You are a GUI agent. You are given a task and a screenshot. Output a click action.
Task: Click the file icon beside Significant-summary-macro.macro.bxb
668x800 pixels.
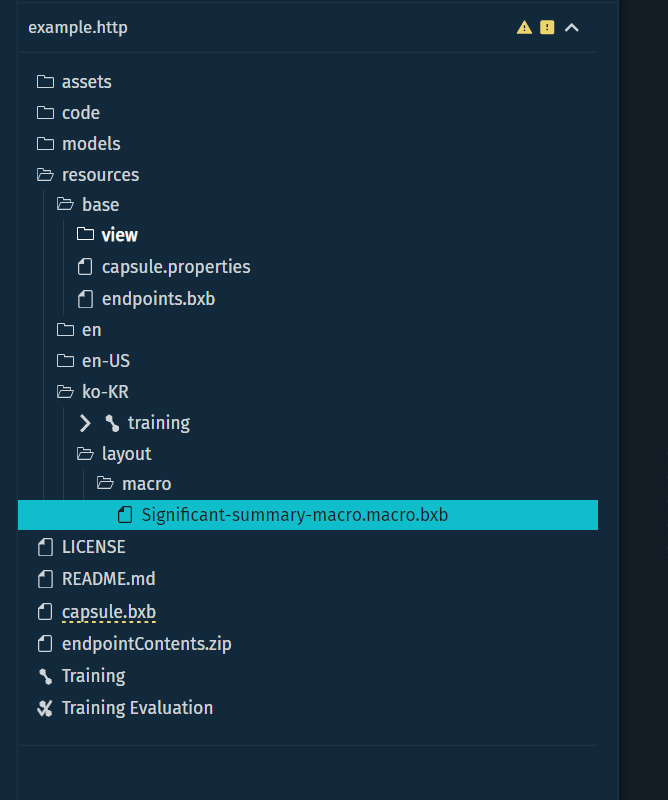[125, 515]
